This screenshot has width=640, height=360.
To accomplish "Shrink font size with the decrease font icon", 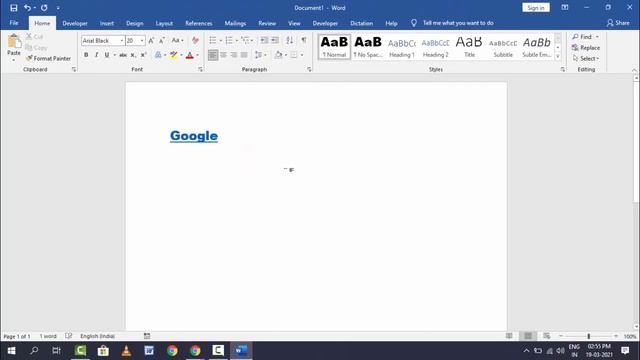I will (162, 40).
